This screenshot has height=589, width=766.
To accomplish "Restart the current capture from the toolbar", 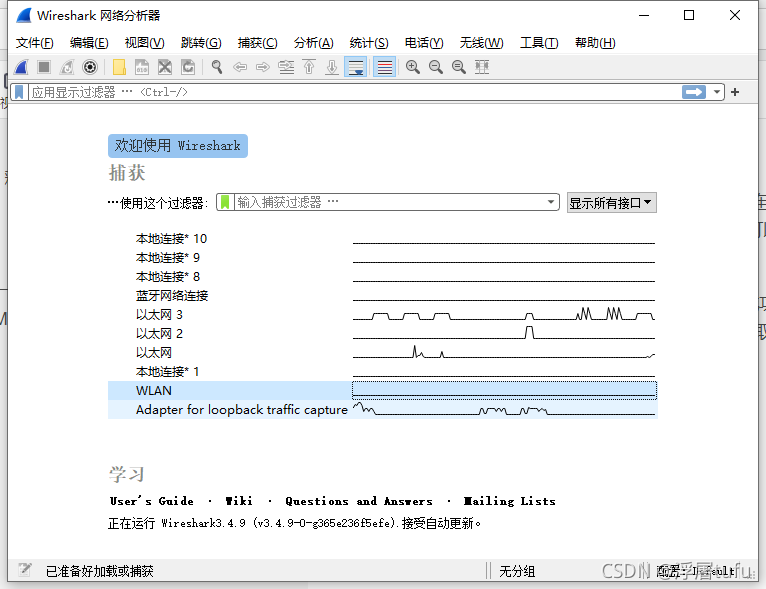I will click(x=67, y=67).
